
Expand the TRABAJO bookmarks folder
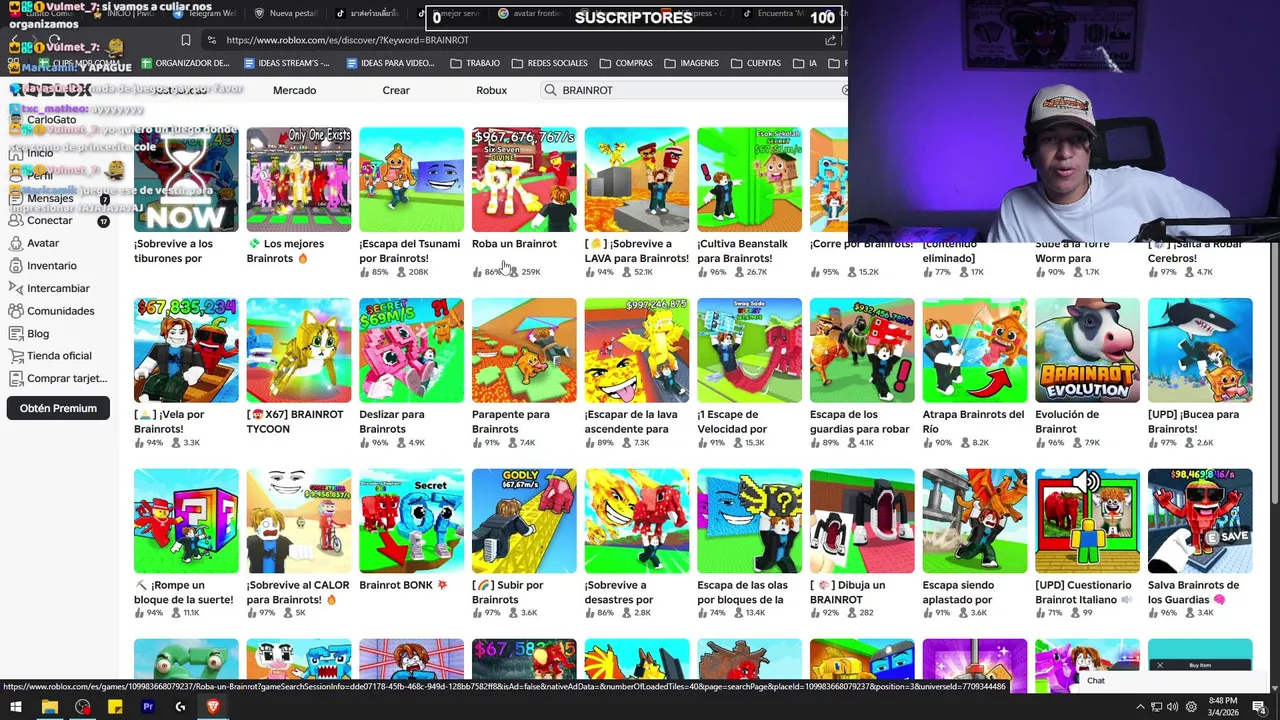point(475,63)
